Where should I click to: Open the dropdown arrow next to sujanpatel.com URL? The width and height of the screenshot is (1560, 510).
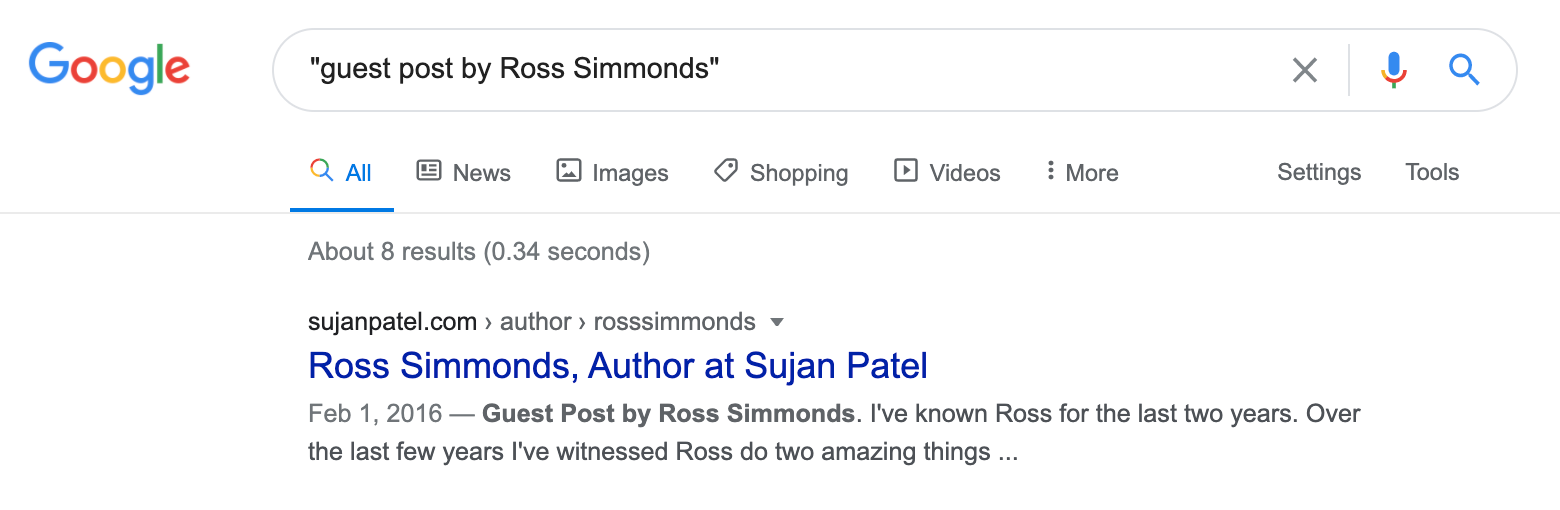(x=777, y=322)
